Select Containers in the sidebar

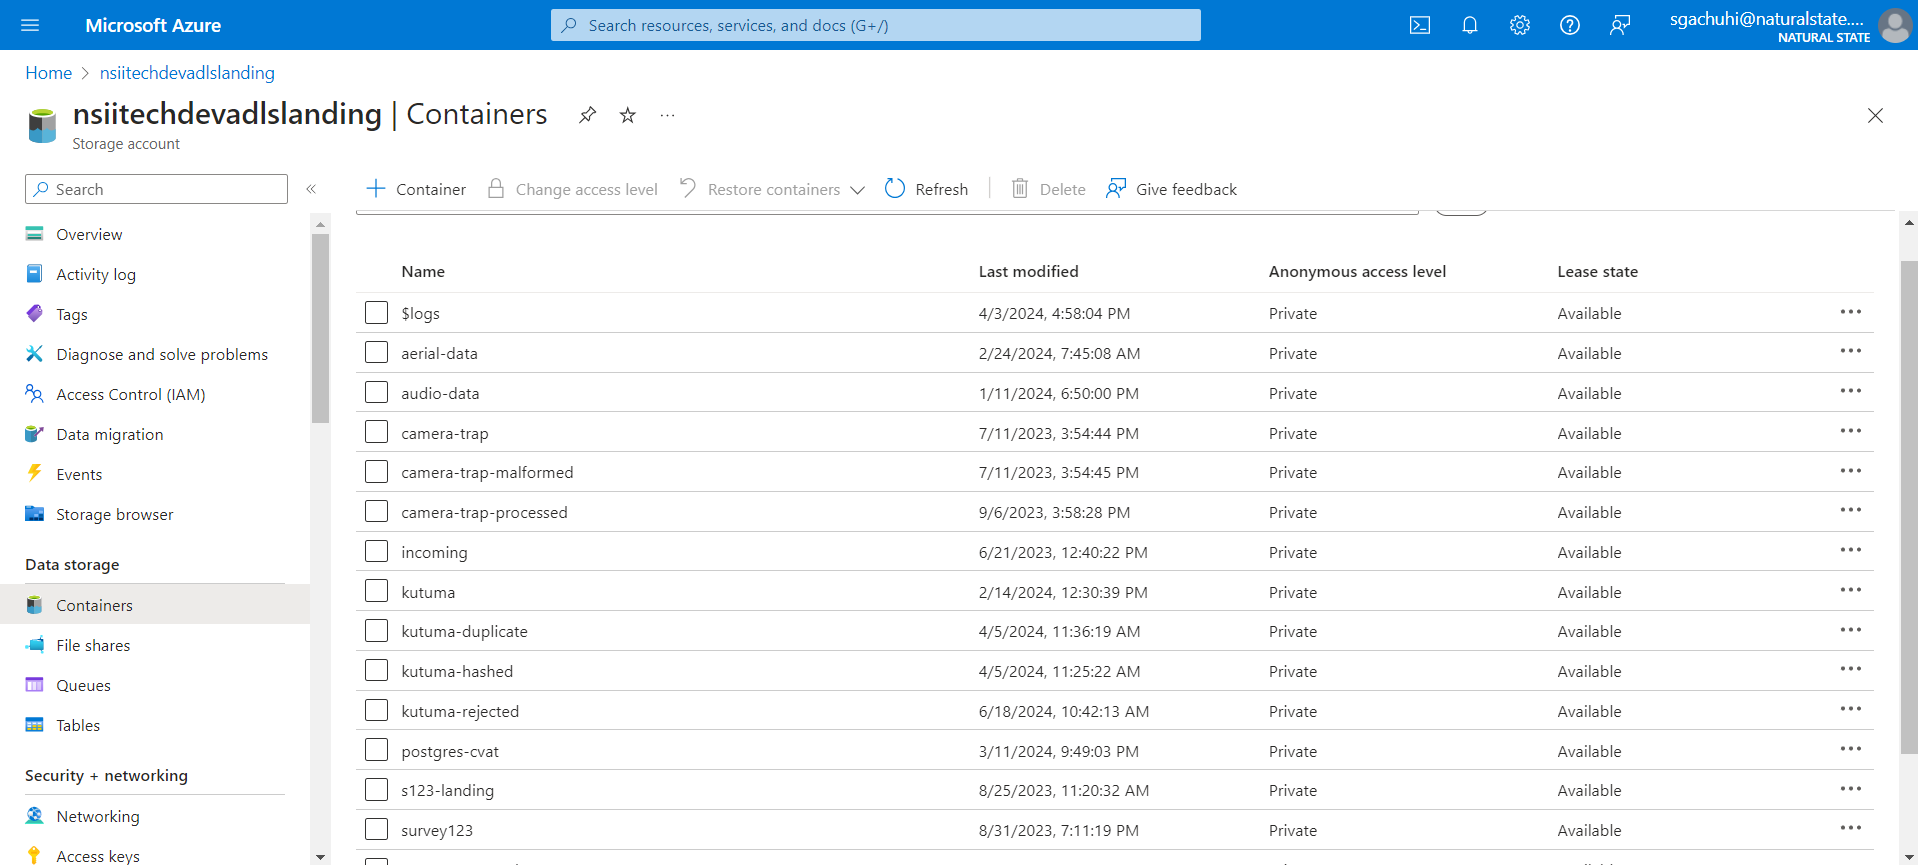[x=94, y=605]
